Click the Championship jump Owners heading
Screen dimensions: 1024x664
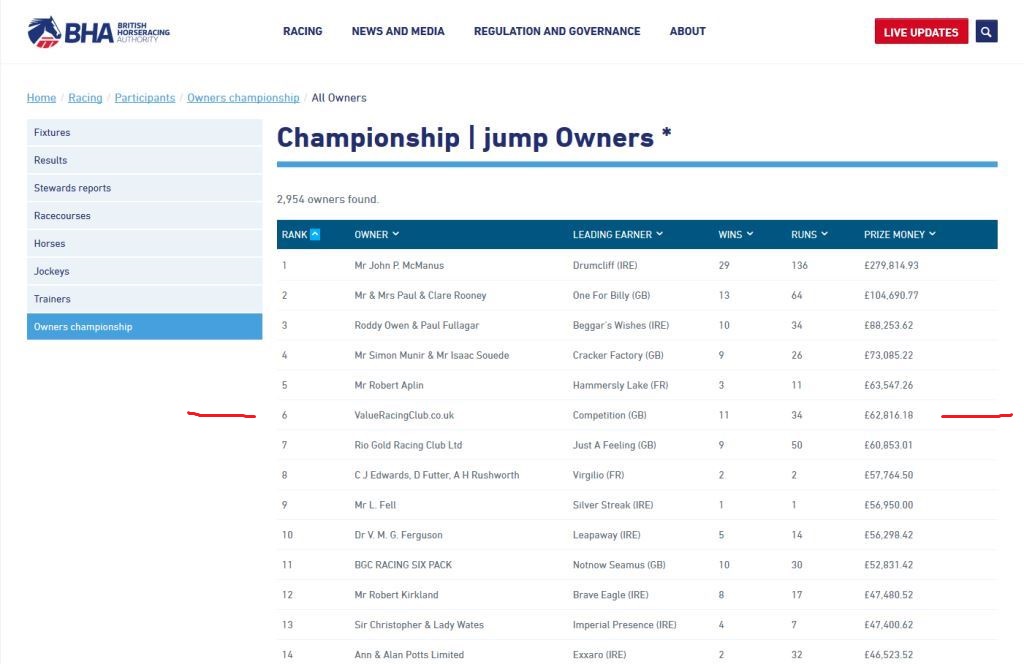click(x=473, y=138)
